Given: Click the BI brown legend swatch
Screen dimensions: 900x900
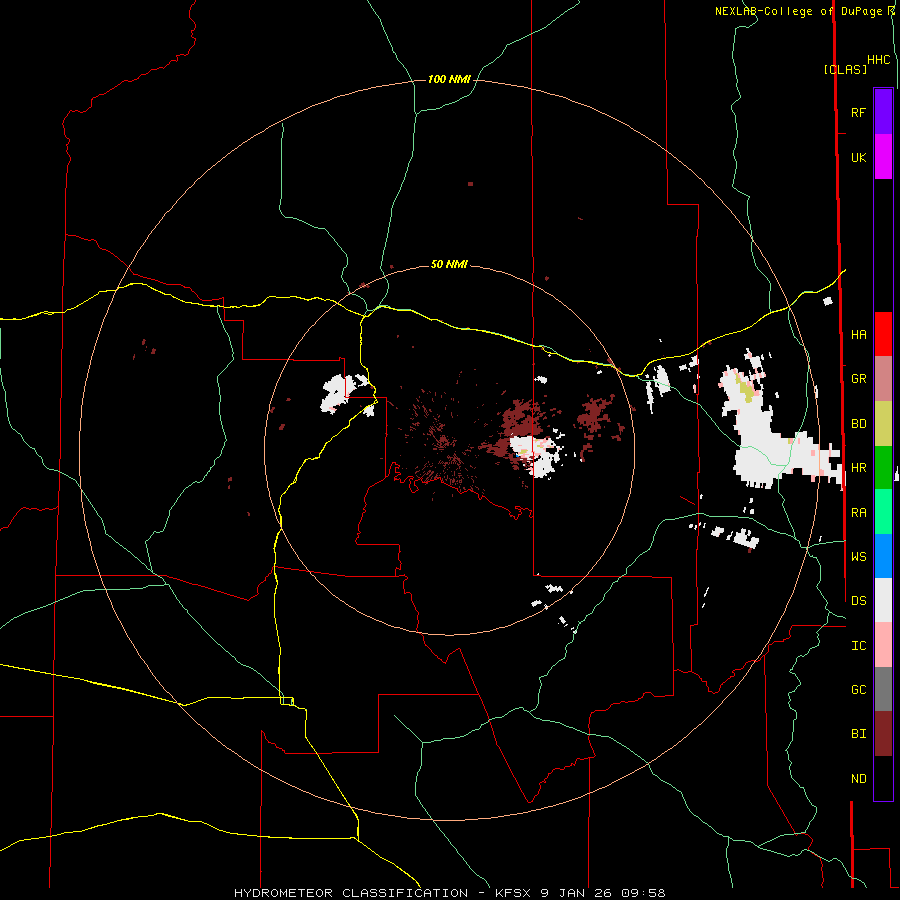Looking at the screenshot, I should (883, 734).
